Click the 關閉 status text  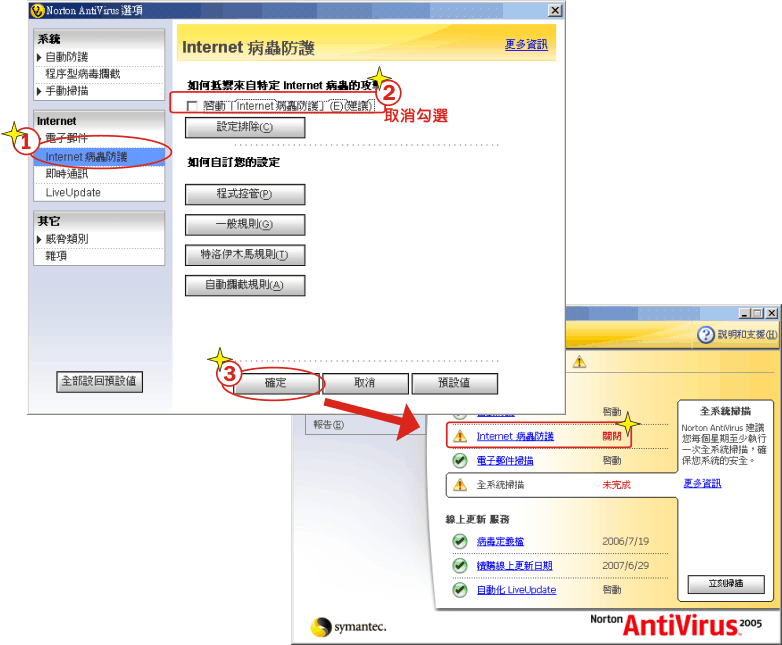pyautogui.click(x=612, y=436)
